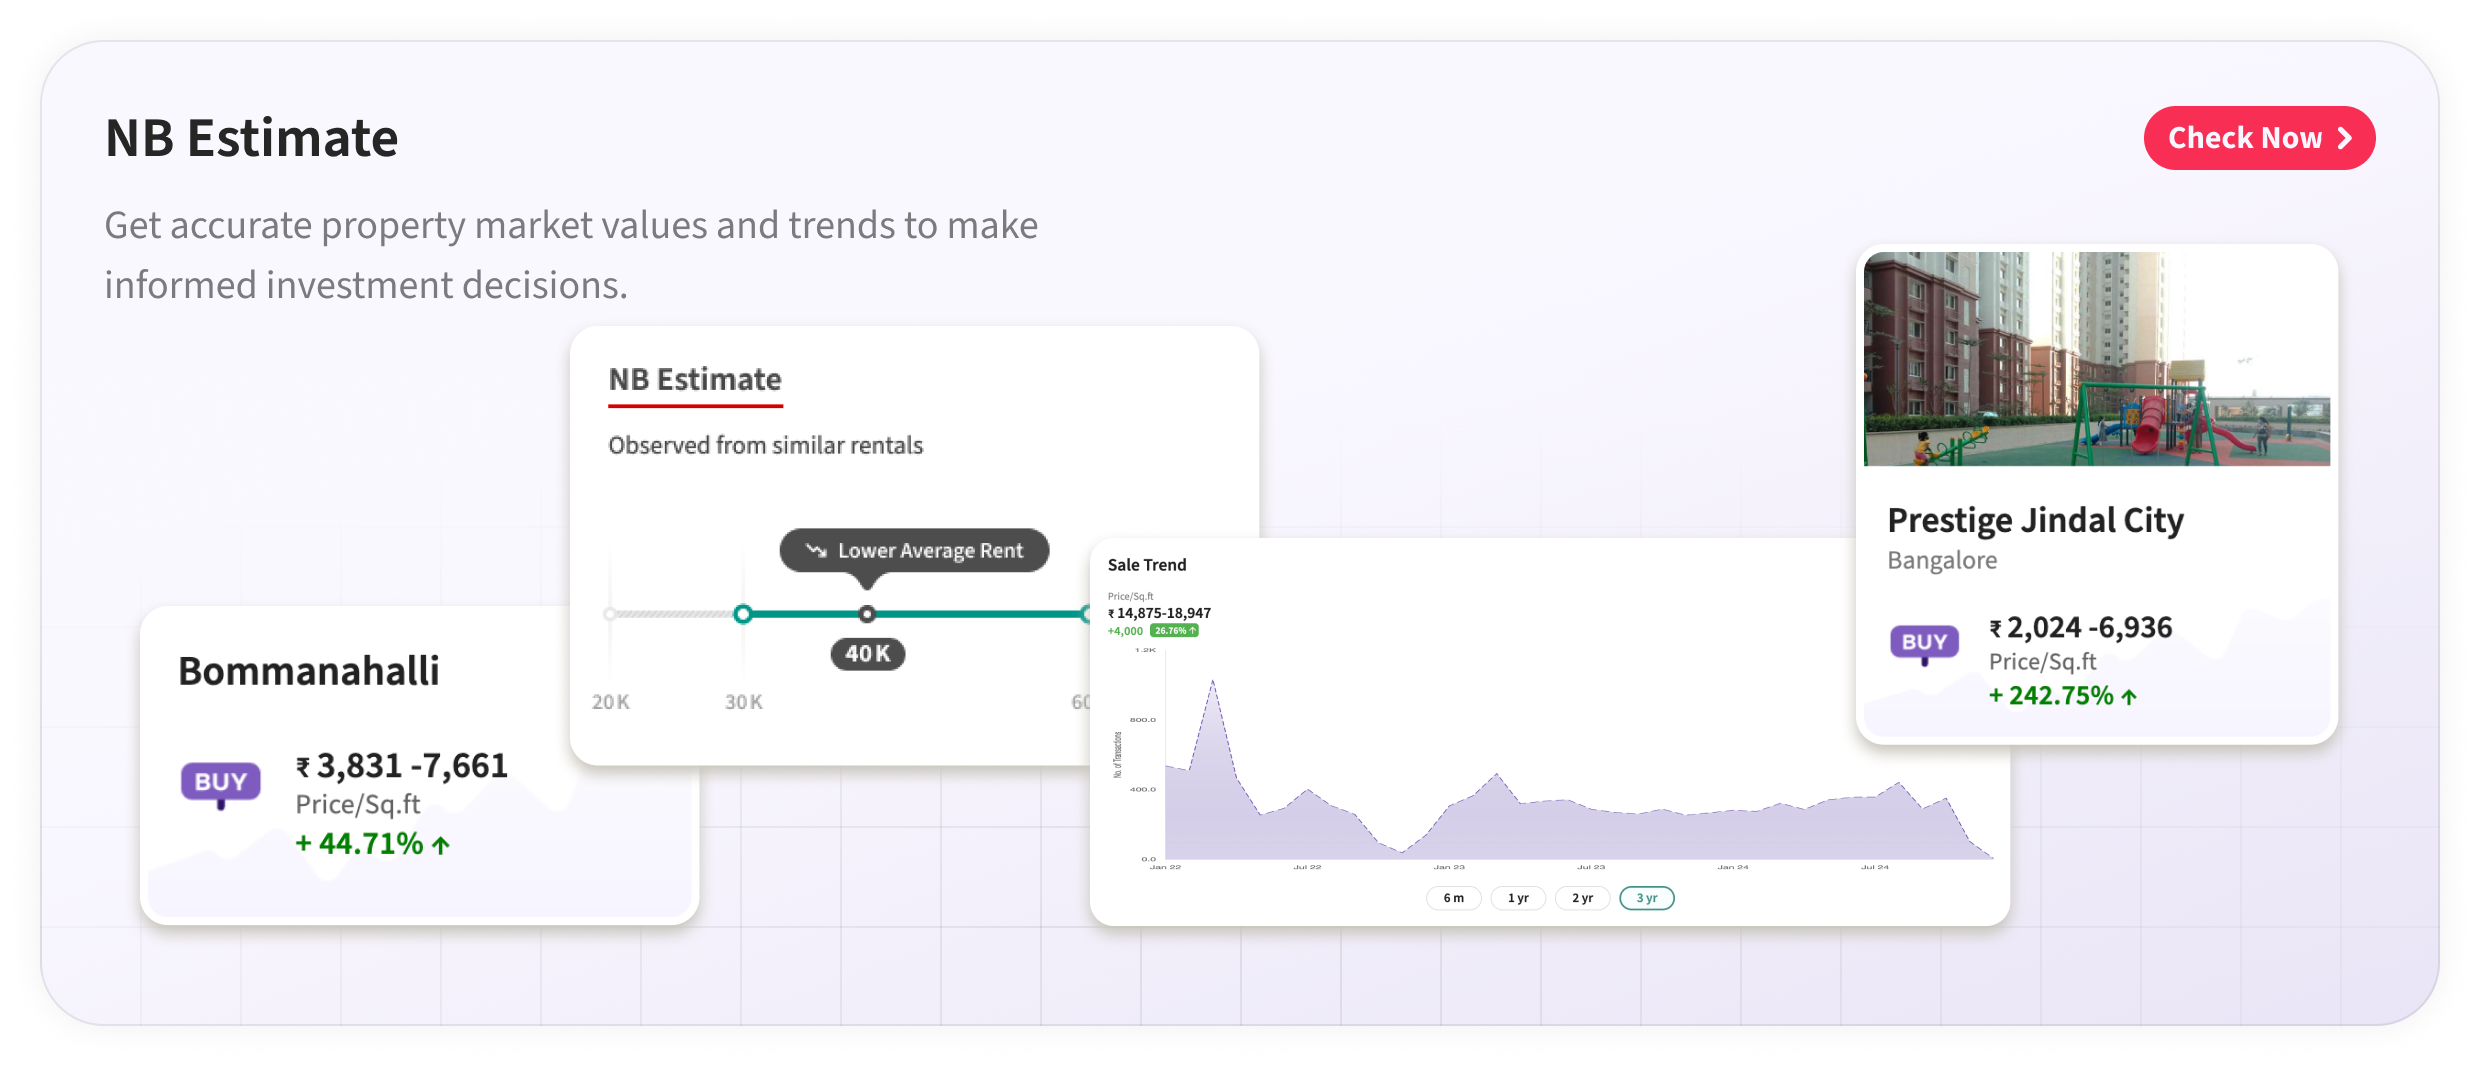The width and height of the screenshot is (2480, 1066).
Task: Click the rent slider handle at 30K
Action: point(742,614)
